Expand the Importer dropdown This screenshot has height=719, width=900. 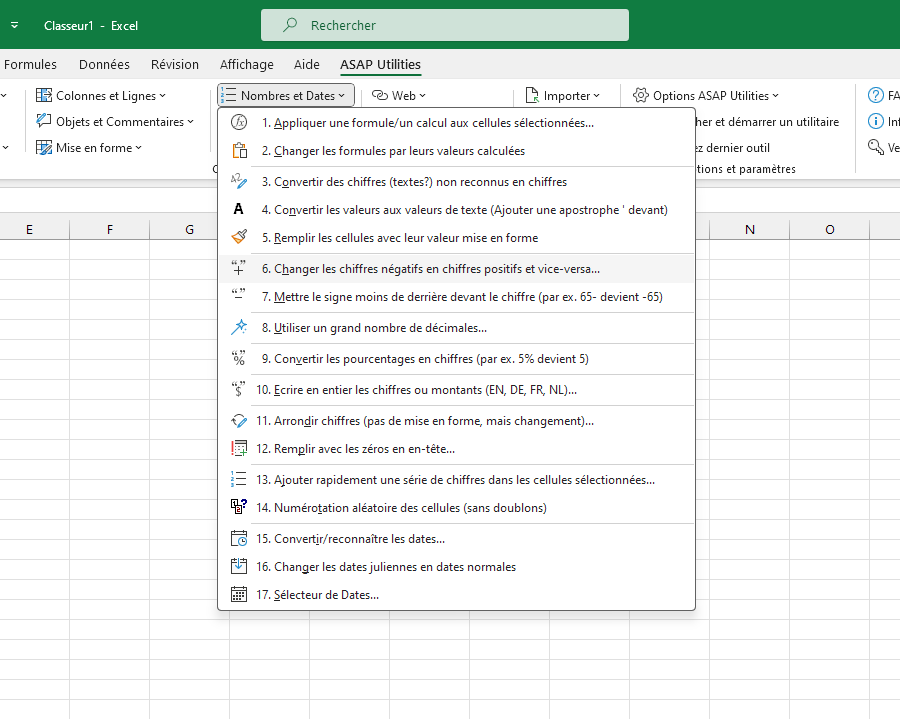point(563,96)
